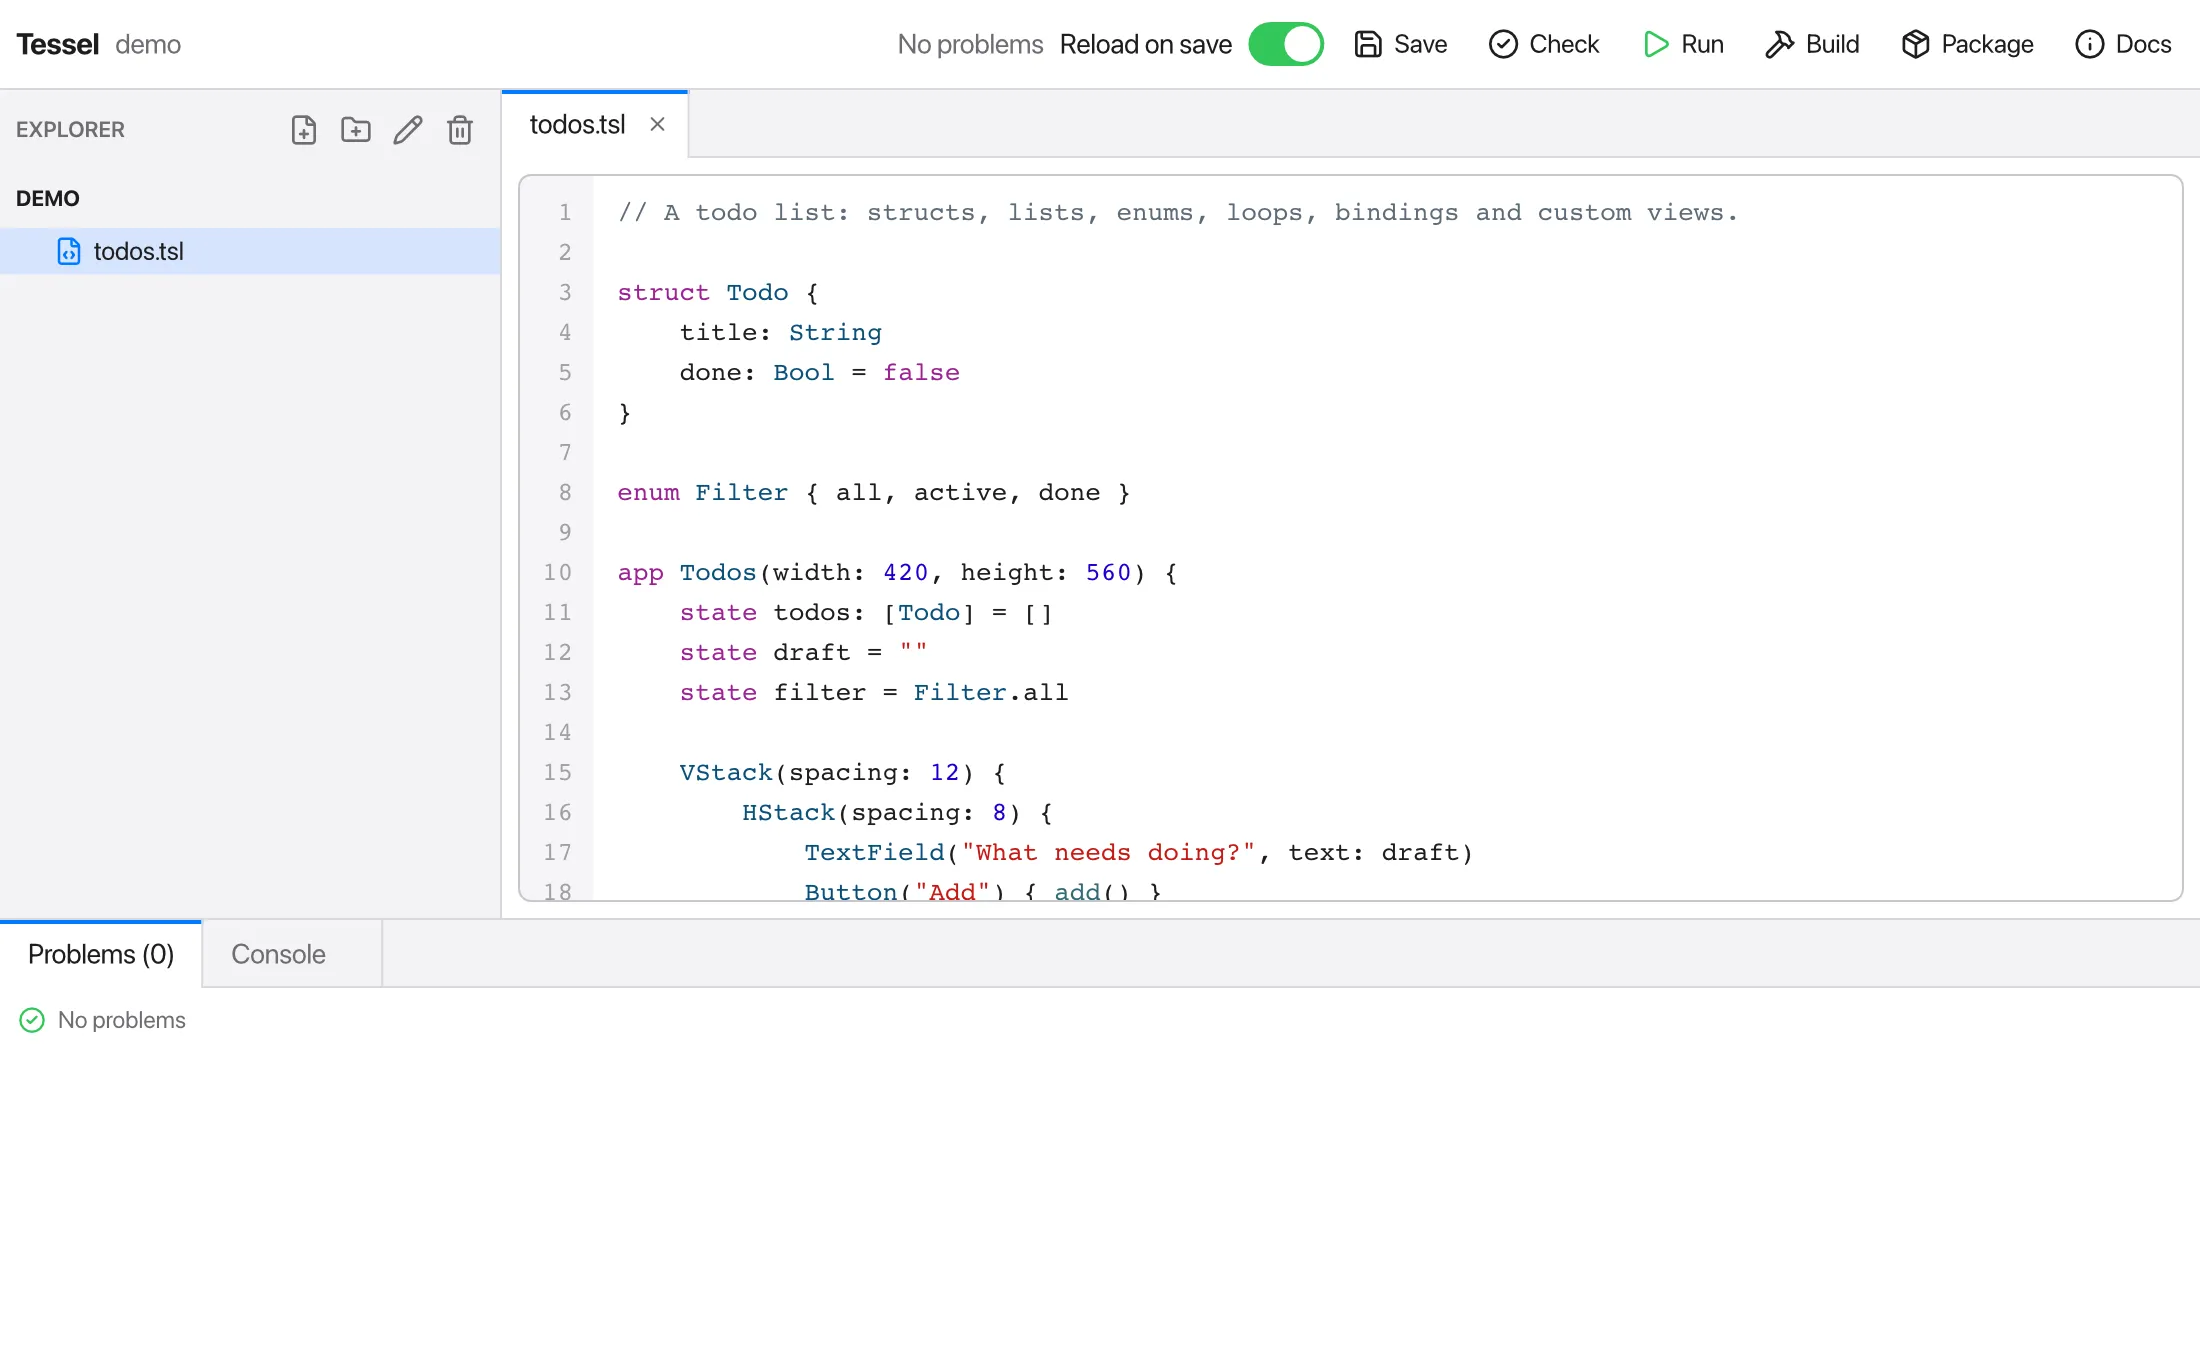
Task: Save the current file
Action: [1400, 44]
